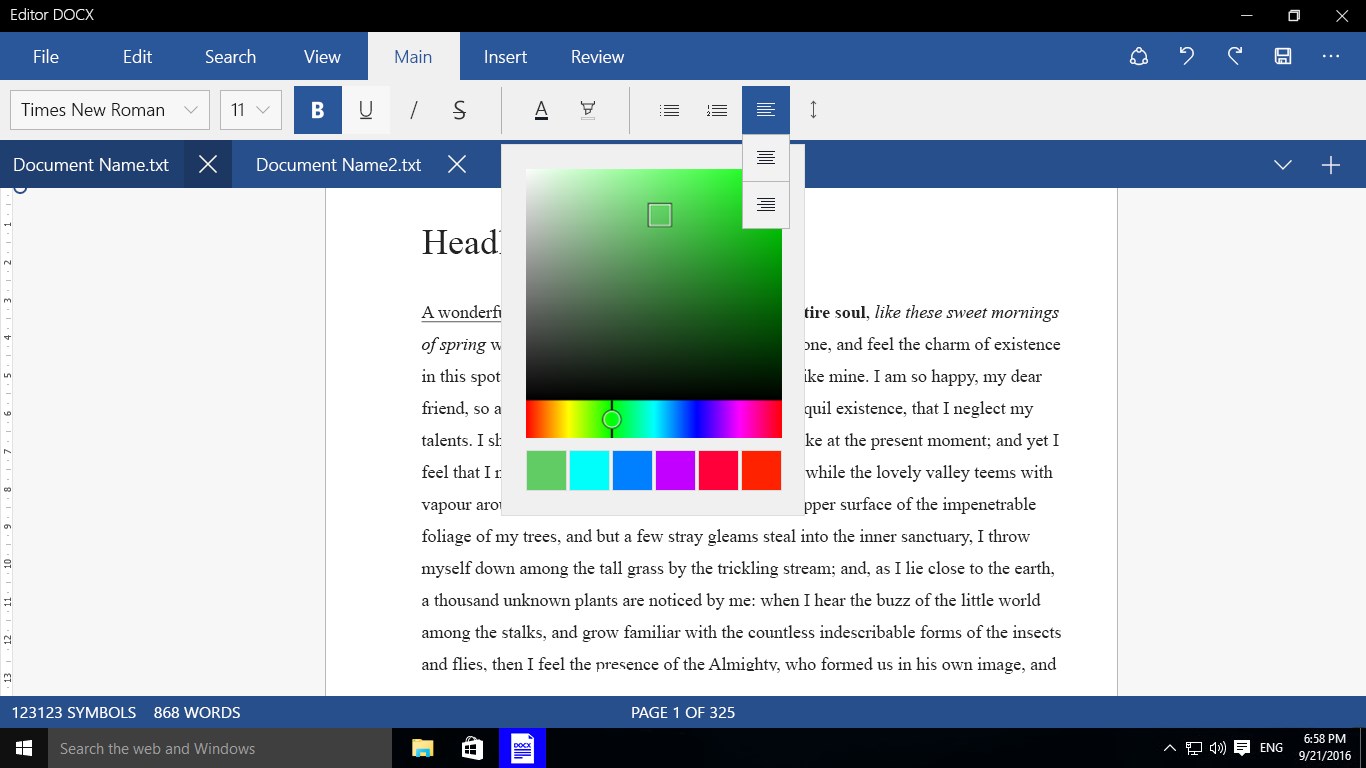The width and height of the screenshot is (1366, 768).
Task: Go to the Insert tab
Action: 505,57
